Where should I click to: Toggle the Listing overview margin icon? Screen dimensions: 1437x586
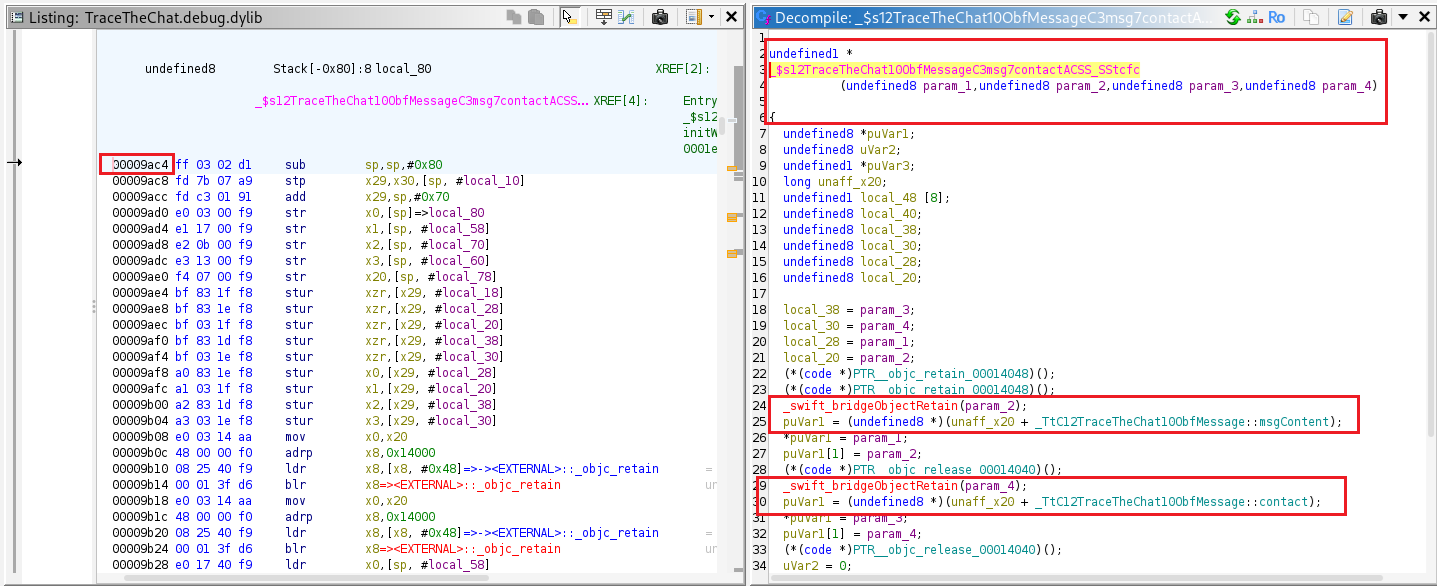(x=693, y=17)
